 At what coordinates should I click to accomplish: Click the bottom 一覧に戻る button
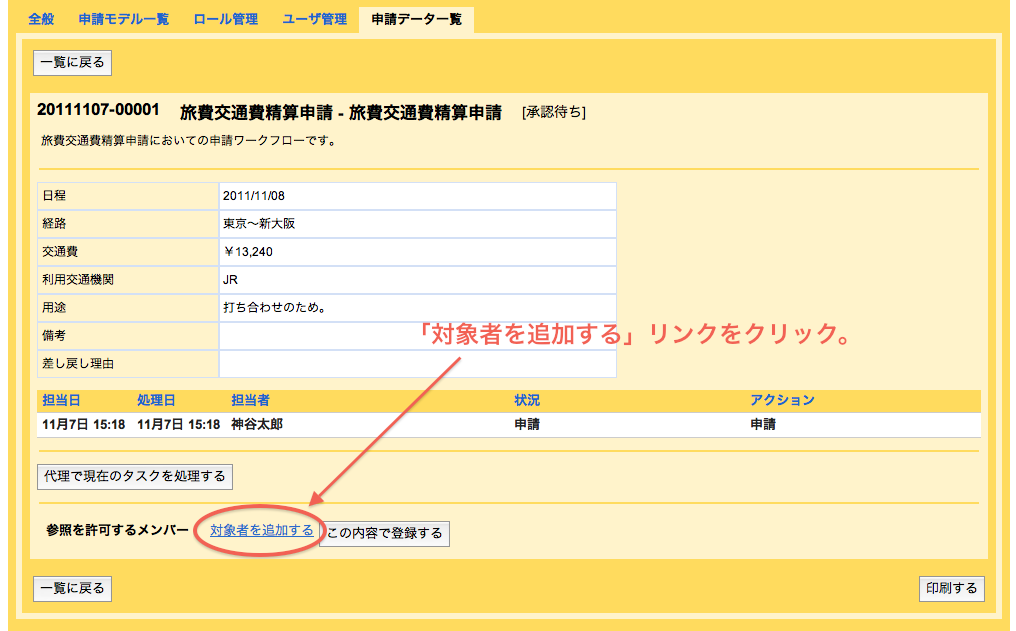[70, 588]
